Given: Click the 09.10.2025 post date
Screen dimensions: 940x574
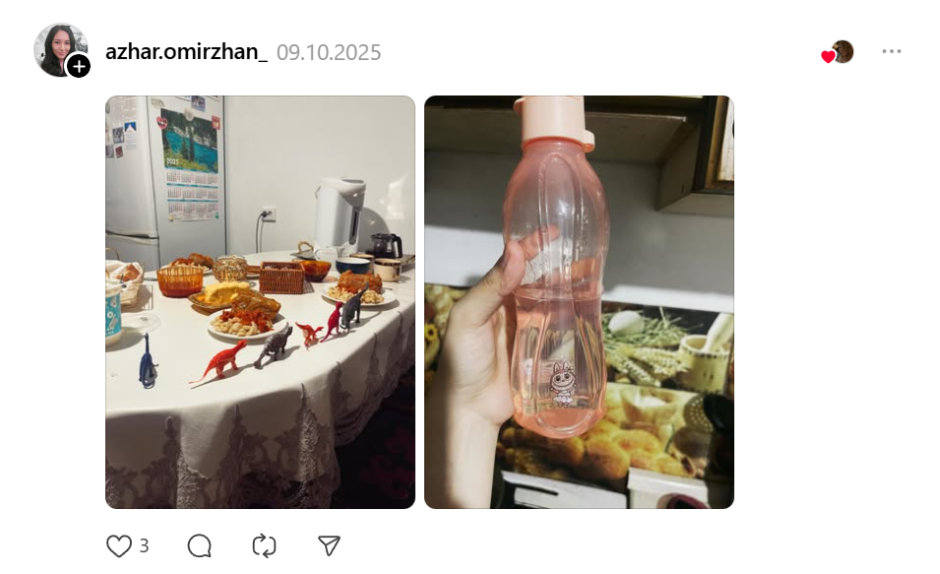Looking at the screenshot, I should pyautogui.click(x=329, y=53).
